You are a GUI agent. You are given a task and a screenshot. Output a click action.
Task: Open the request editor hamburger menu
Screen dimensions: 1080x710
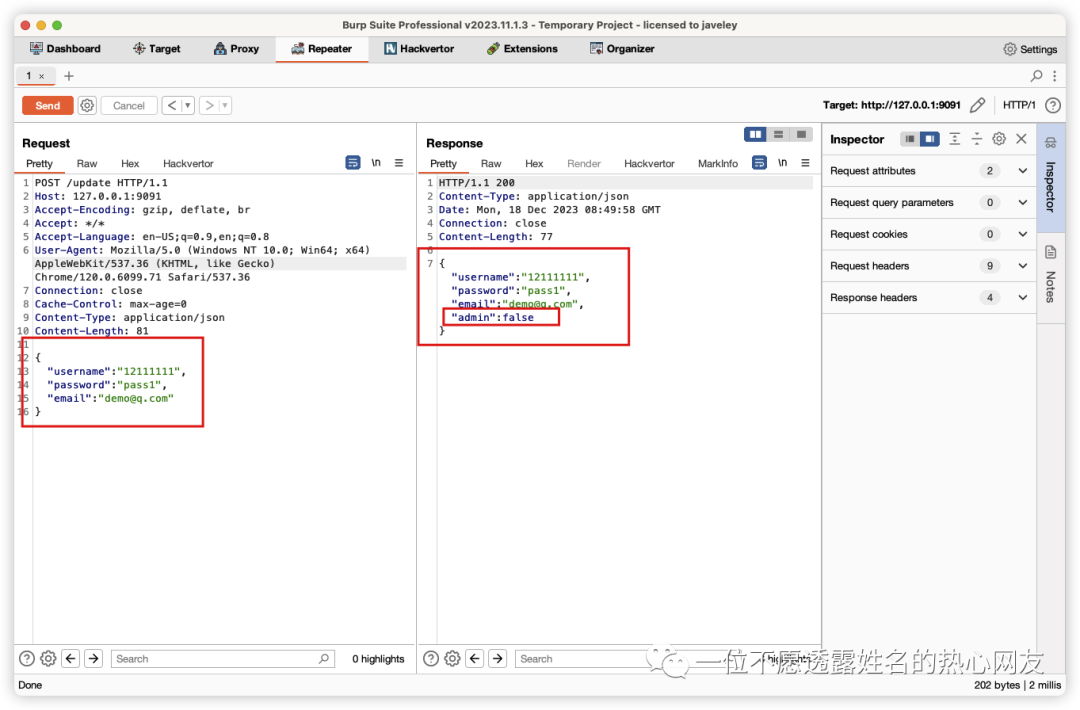tap(399, 163)
